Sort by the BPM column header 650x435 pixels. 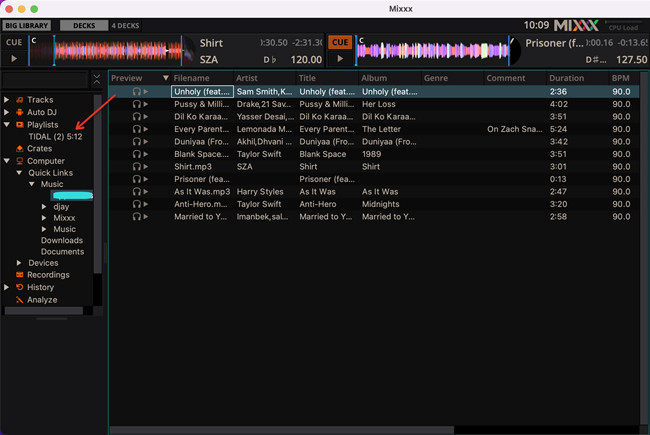(624, 78)
